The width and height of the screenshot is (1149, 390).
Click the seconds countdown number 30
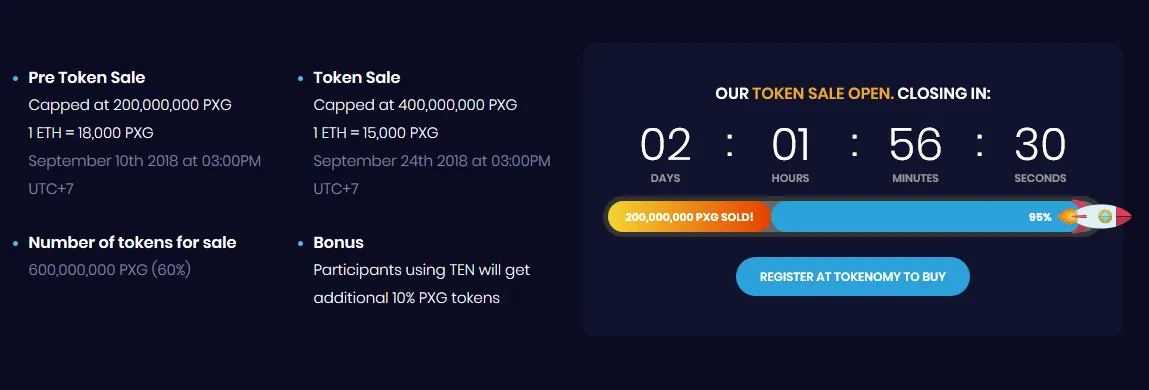pyautogui.click(x=1040, y=144)
